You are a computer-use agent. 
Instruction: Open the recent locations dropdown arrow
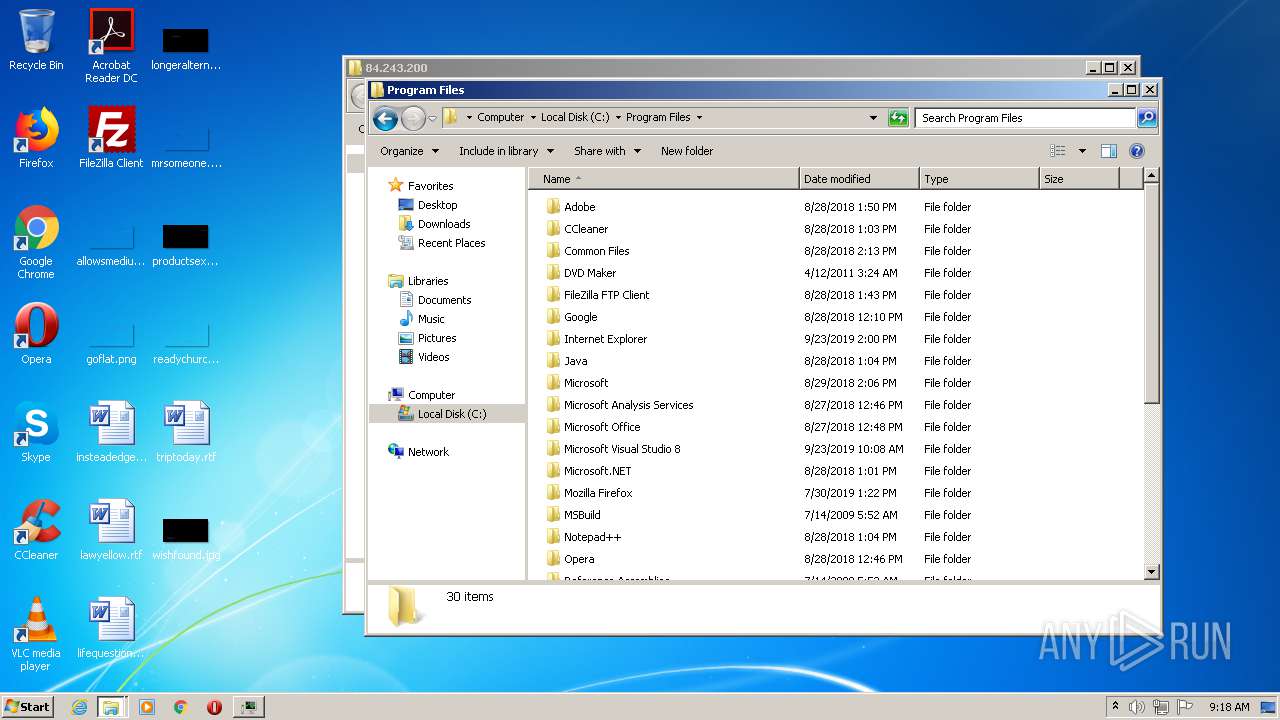(x=432, y=118)
